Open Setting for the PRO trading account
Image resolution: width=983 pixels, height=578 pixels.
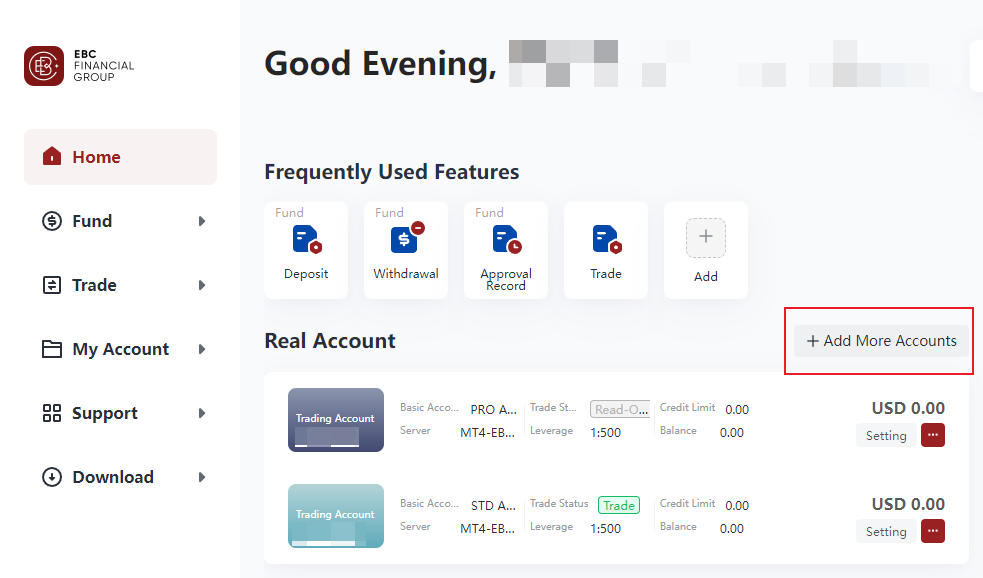pos(885,436)
